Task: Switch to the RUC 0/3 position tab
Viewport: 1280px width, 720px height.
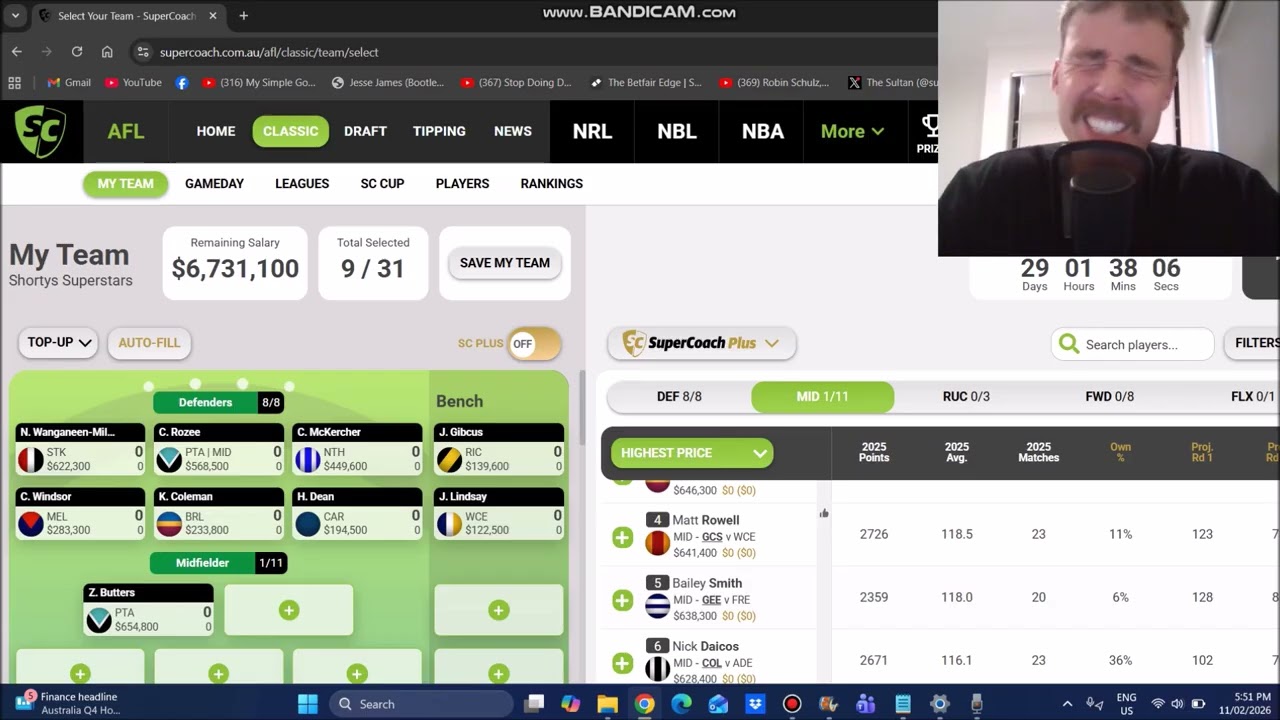Action: 966,397
